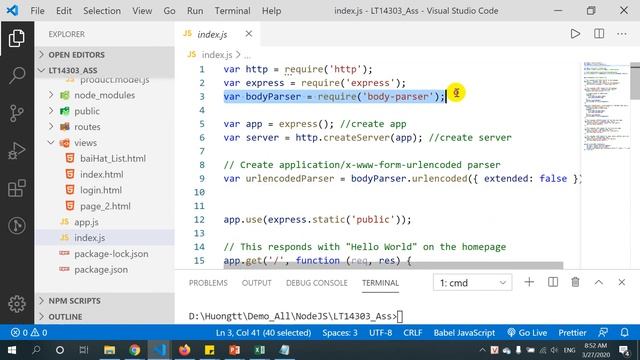Image resolution: width=640 pixels, height=360 pixels.
Task: Open the Edit menu
Action: coord(64,11)
